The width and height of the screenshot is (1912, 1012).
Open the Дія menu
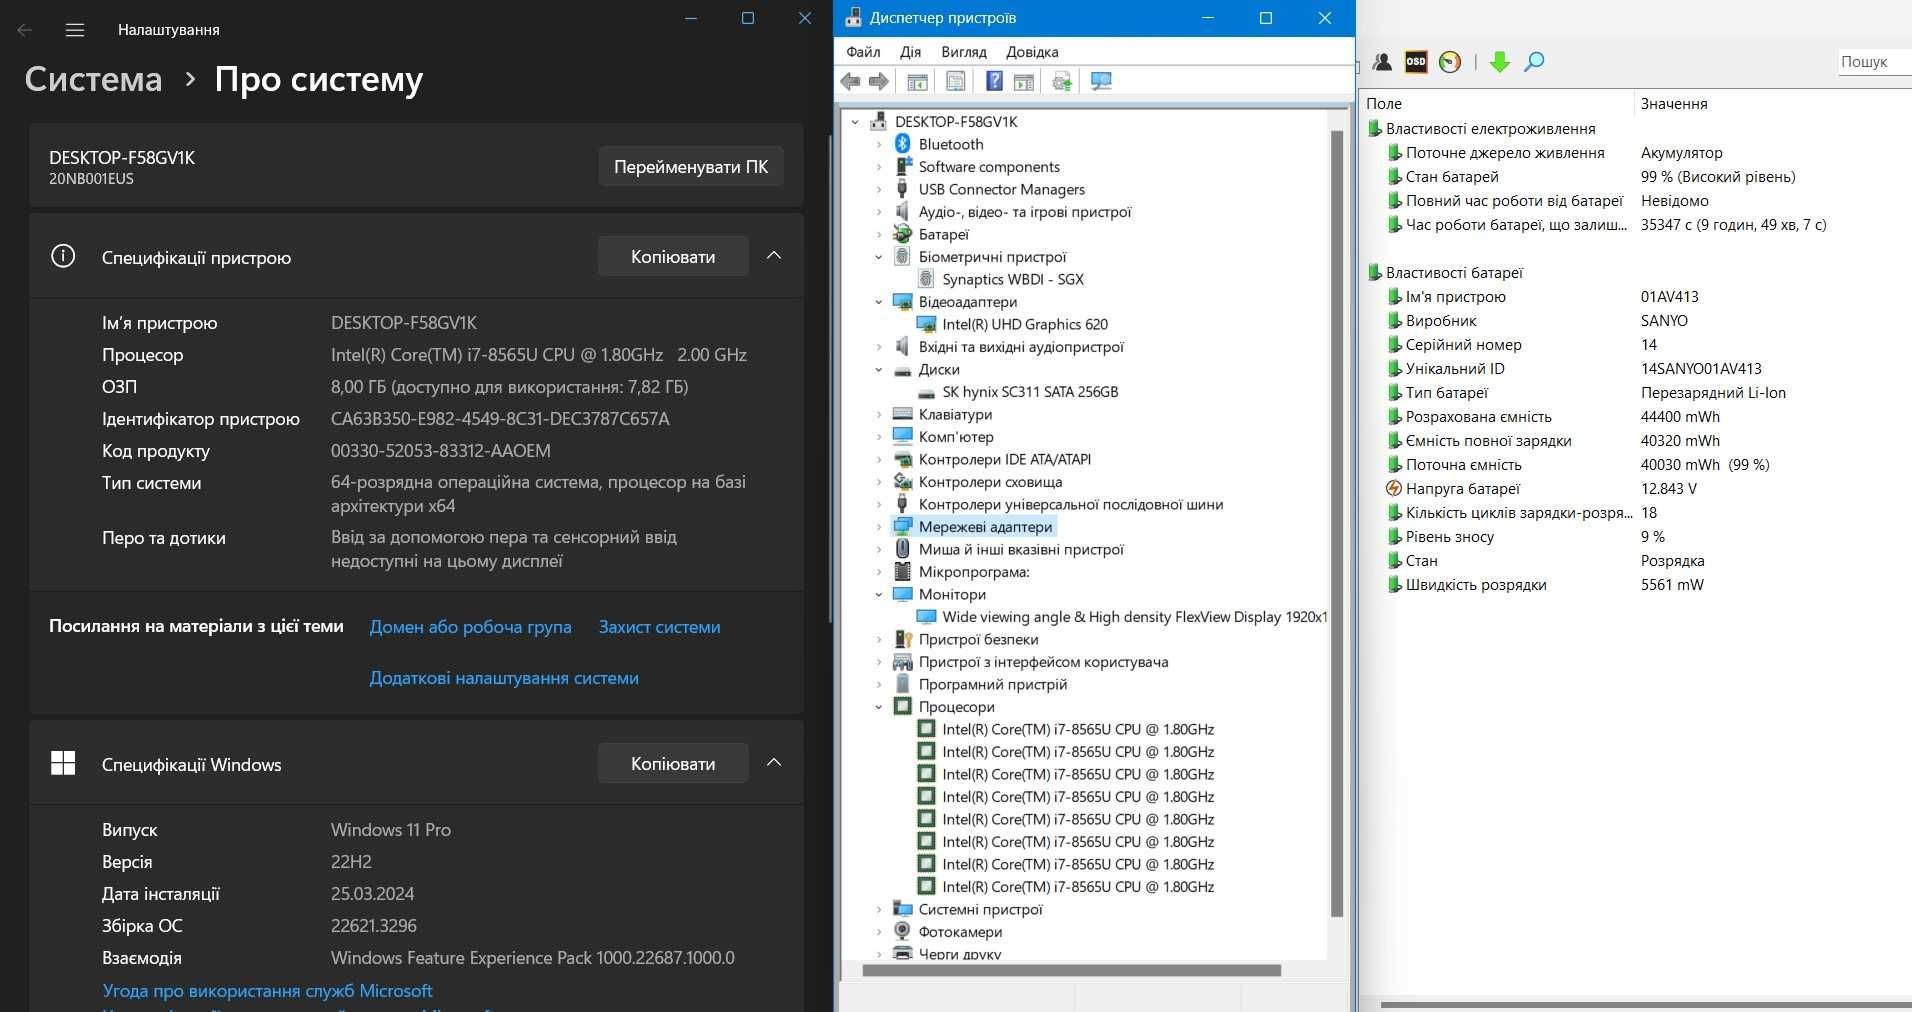[x=910, y=52]
